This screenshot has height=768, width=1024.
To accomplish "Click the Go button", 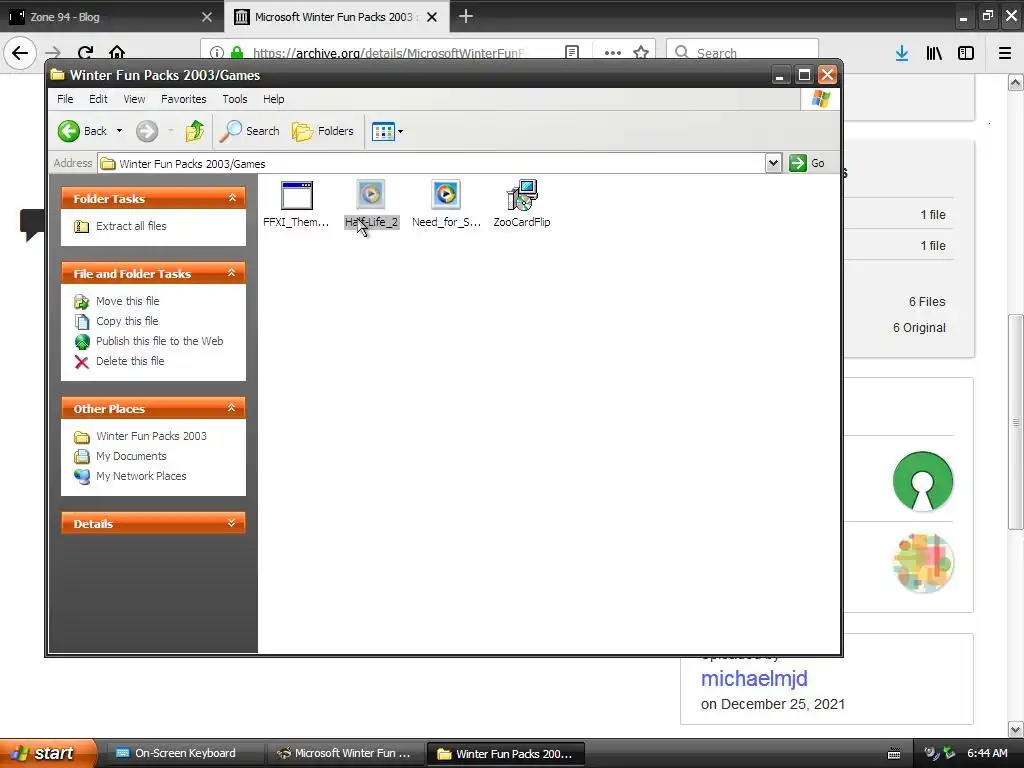I will pyautogui.click(x=807, y=163).
